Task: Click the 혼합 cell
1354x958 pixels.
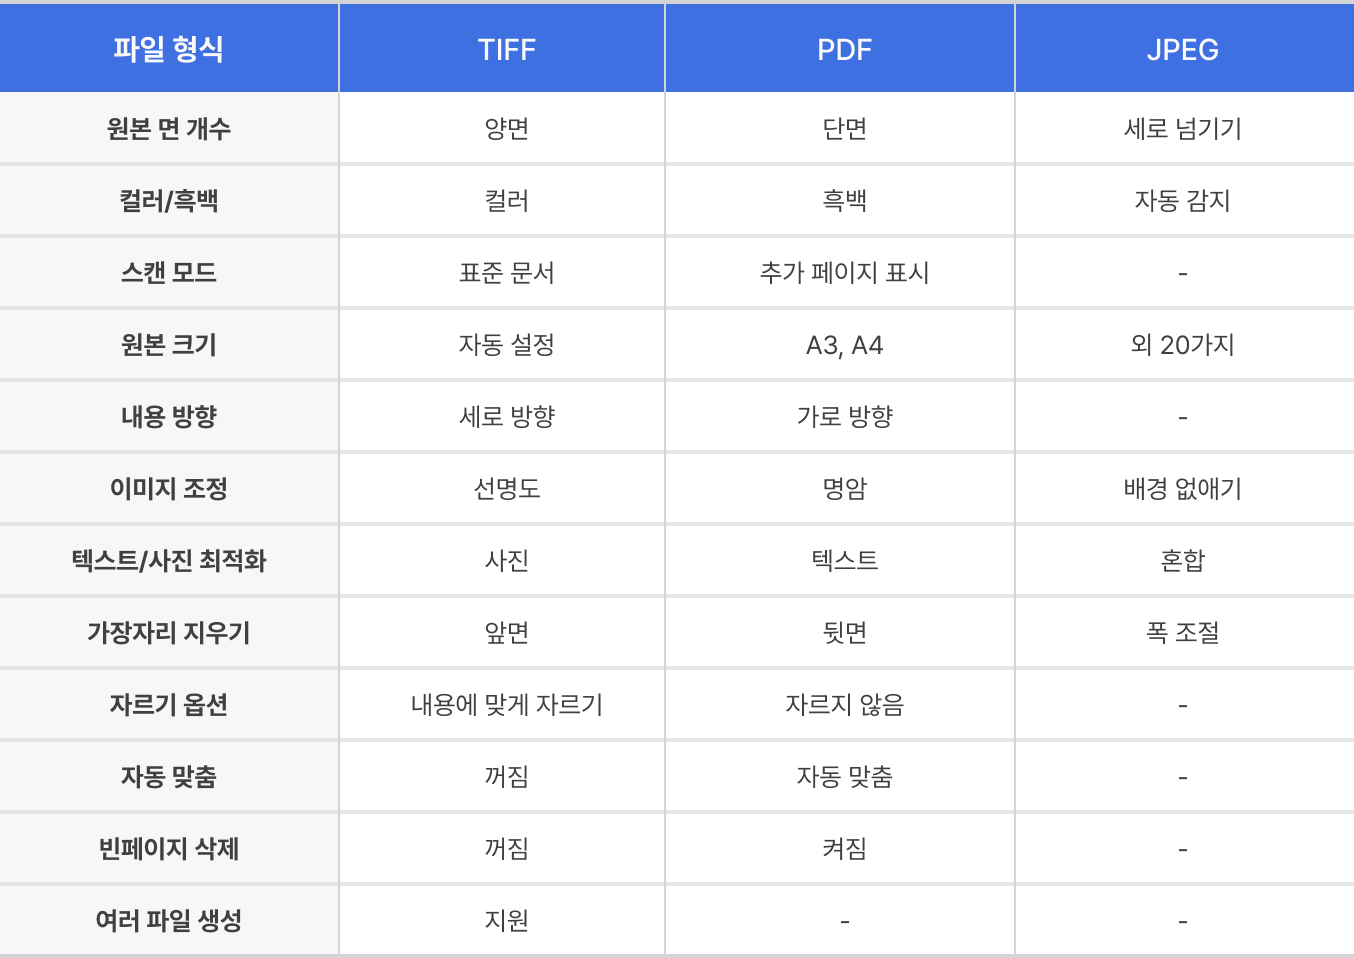Action: point(1182,561)
